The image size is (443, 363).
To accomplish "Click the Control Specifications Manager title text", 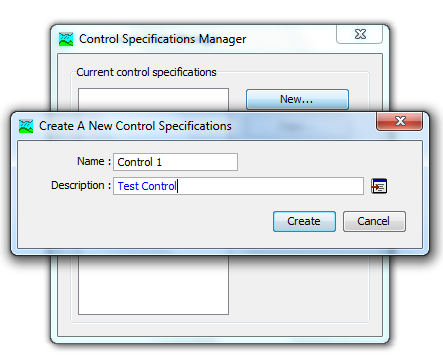I will [x=163, y=39].
